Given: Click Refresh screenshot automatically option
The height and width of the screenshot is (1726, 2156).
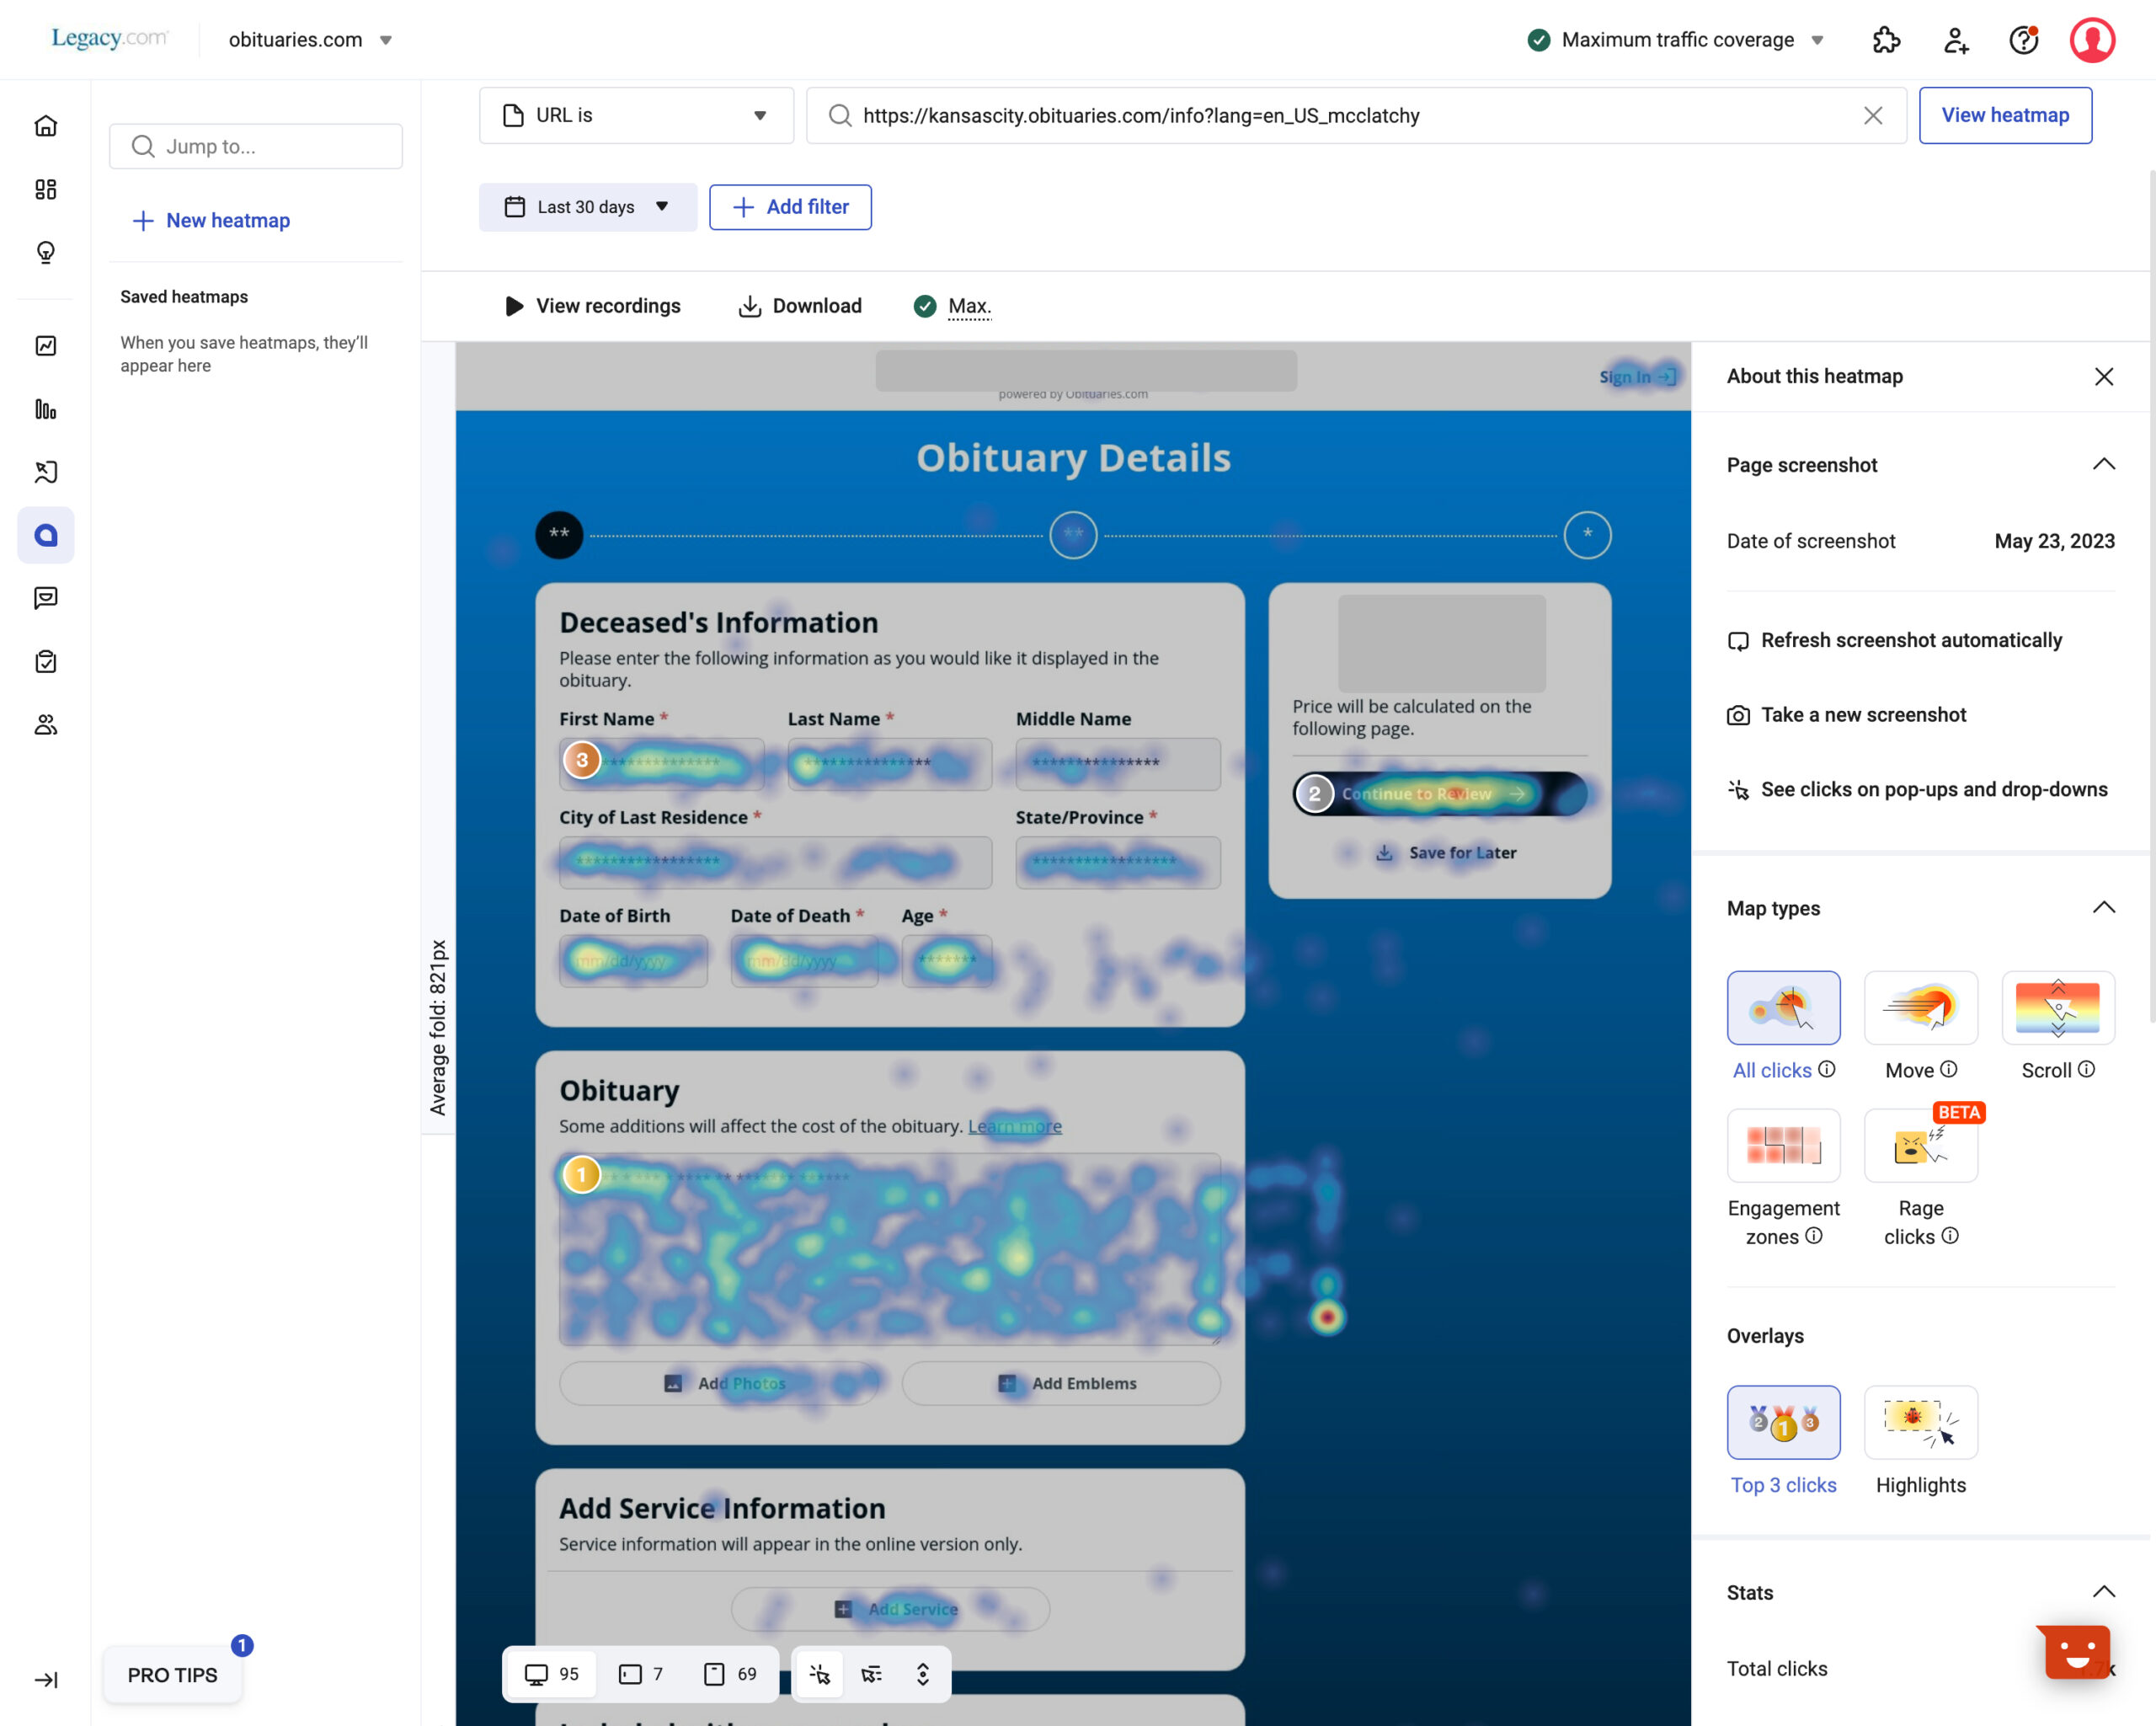Looking at the screenshot, I should pos(1894,640).
